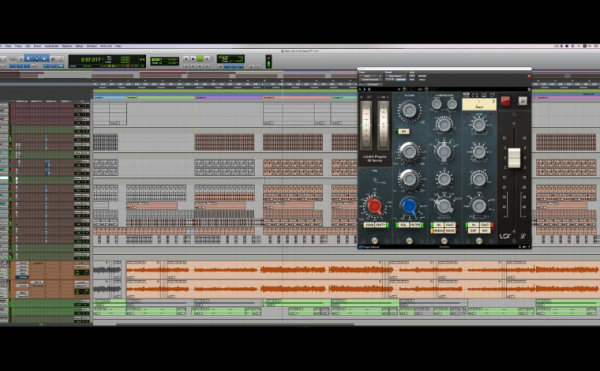This screenshot has width=600, height=371.
Task: Open the Window menu
Action: click(92, 46)
